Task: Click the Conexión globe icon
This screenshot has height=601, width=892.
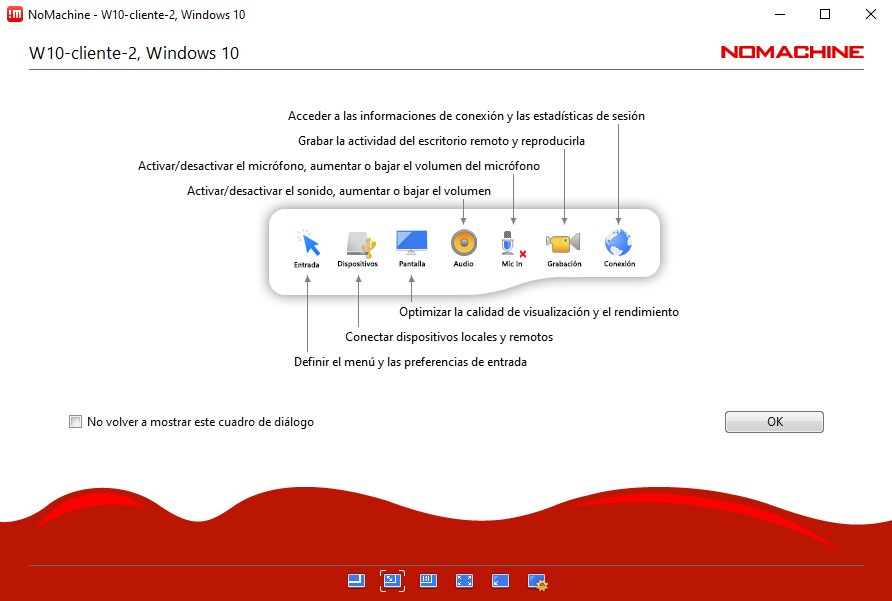Action: (x=619, y=243)
